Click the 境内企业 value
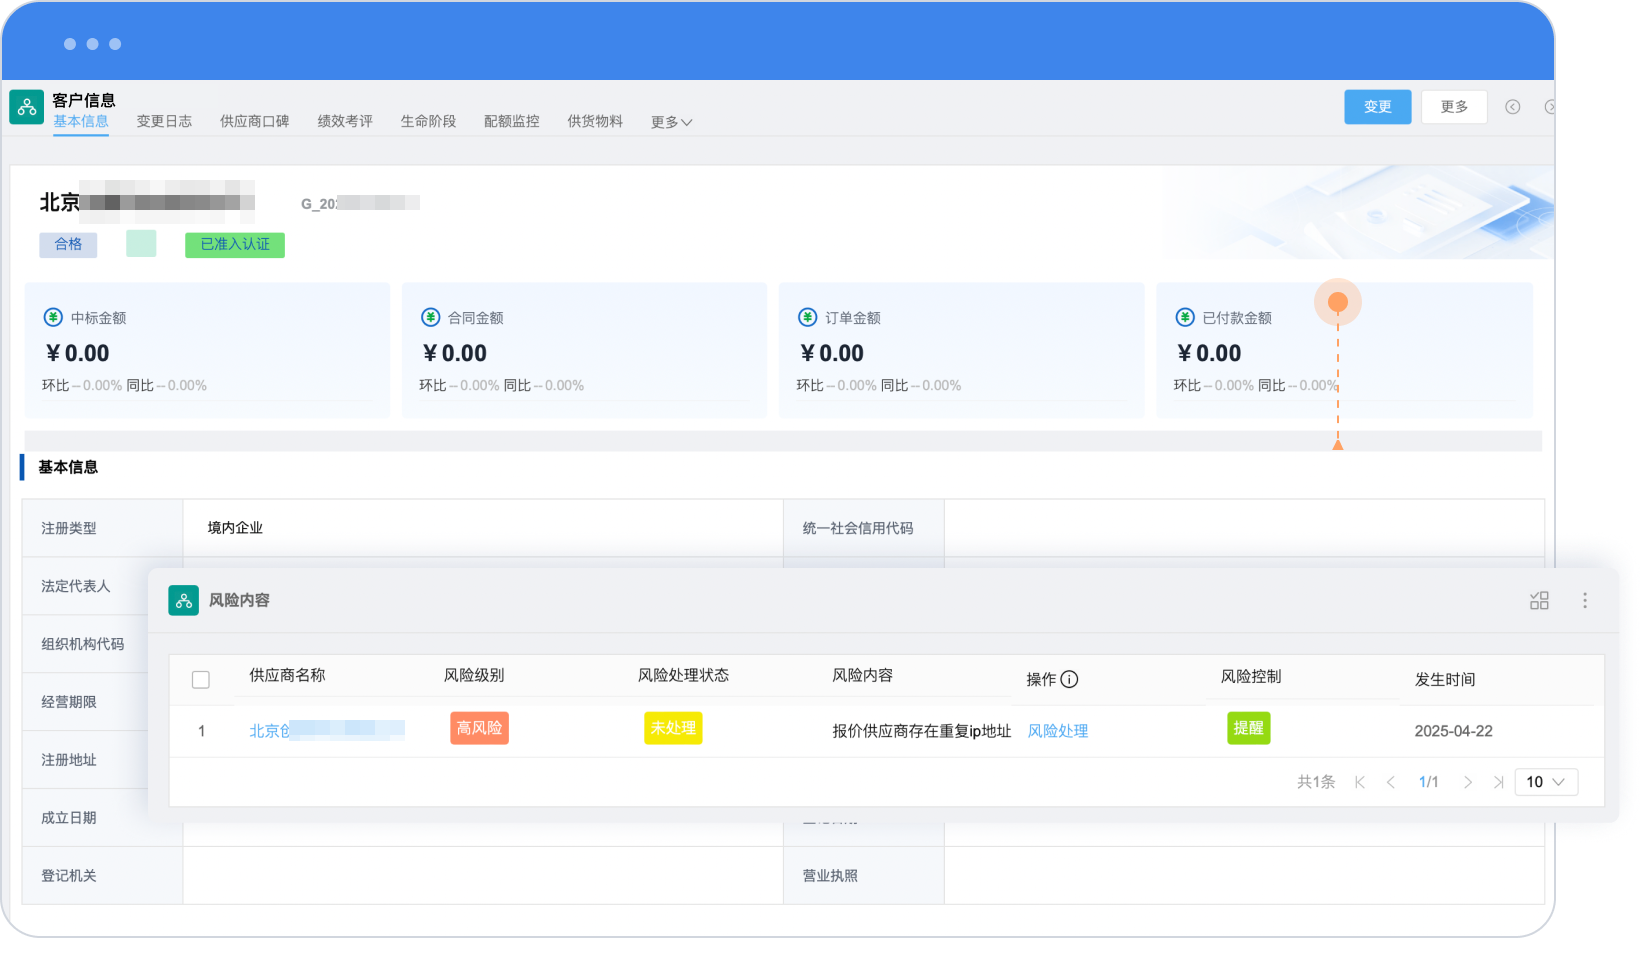The image size is (1644, 958). tap(235, 528)
